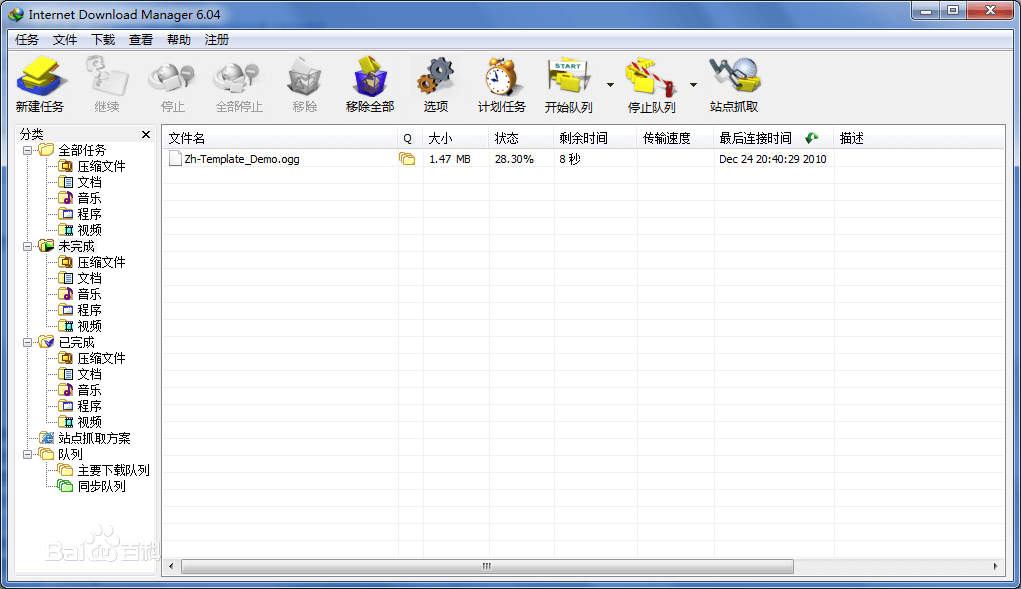This screenshot has height=589, width=1021.
Task: Select 站点抓取方案 tree item
Action: [94, 438]
